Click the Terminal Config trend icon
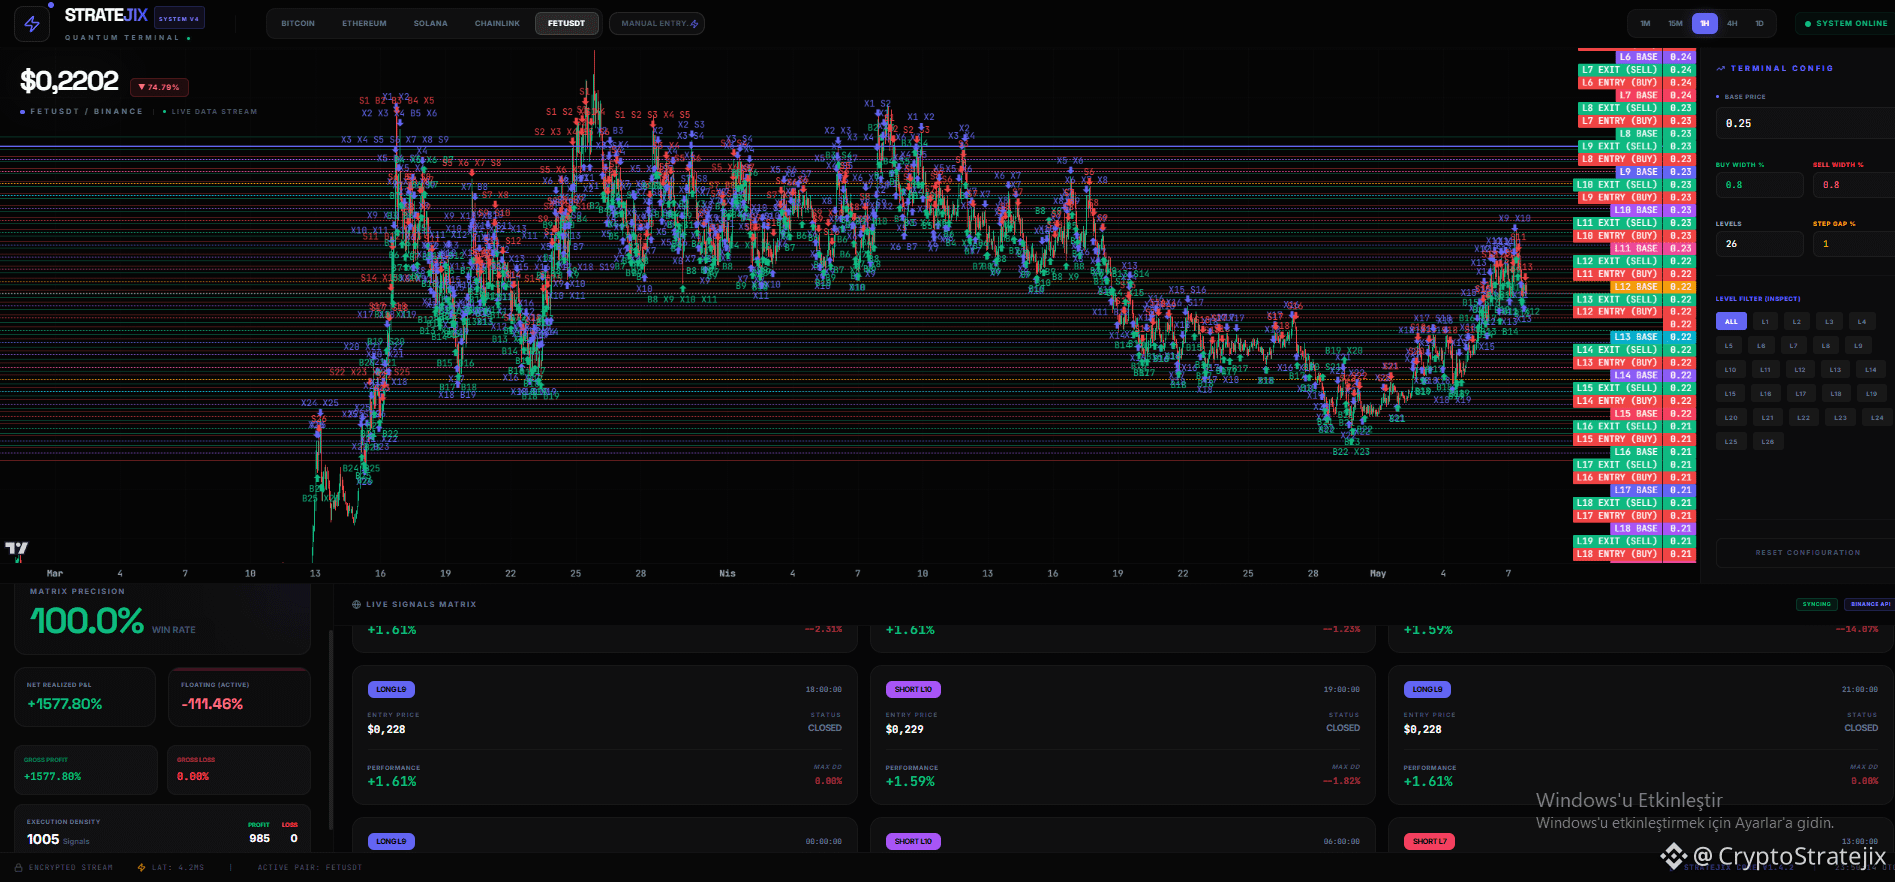This screenshot has height=882, width=1895. point(1721,68)
